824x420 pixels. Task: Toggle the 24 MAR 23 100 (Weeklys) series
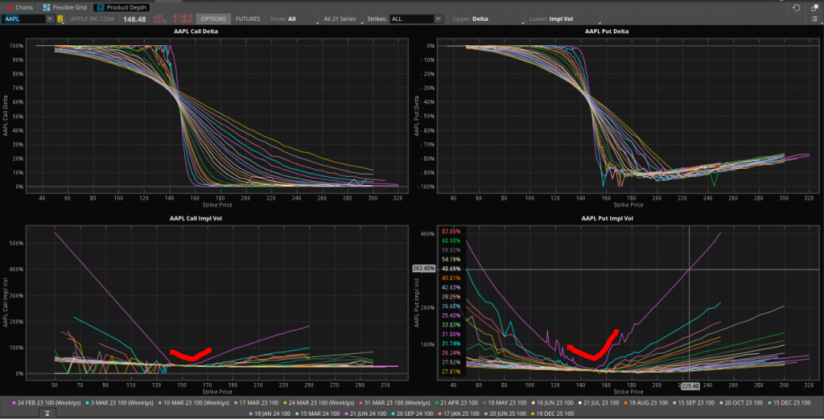(319, 403)
